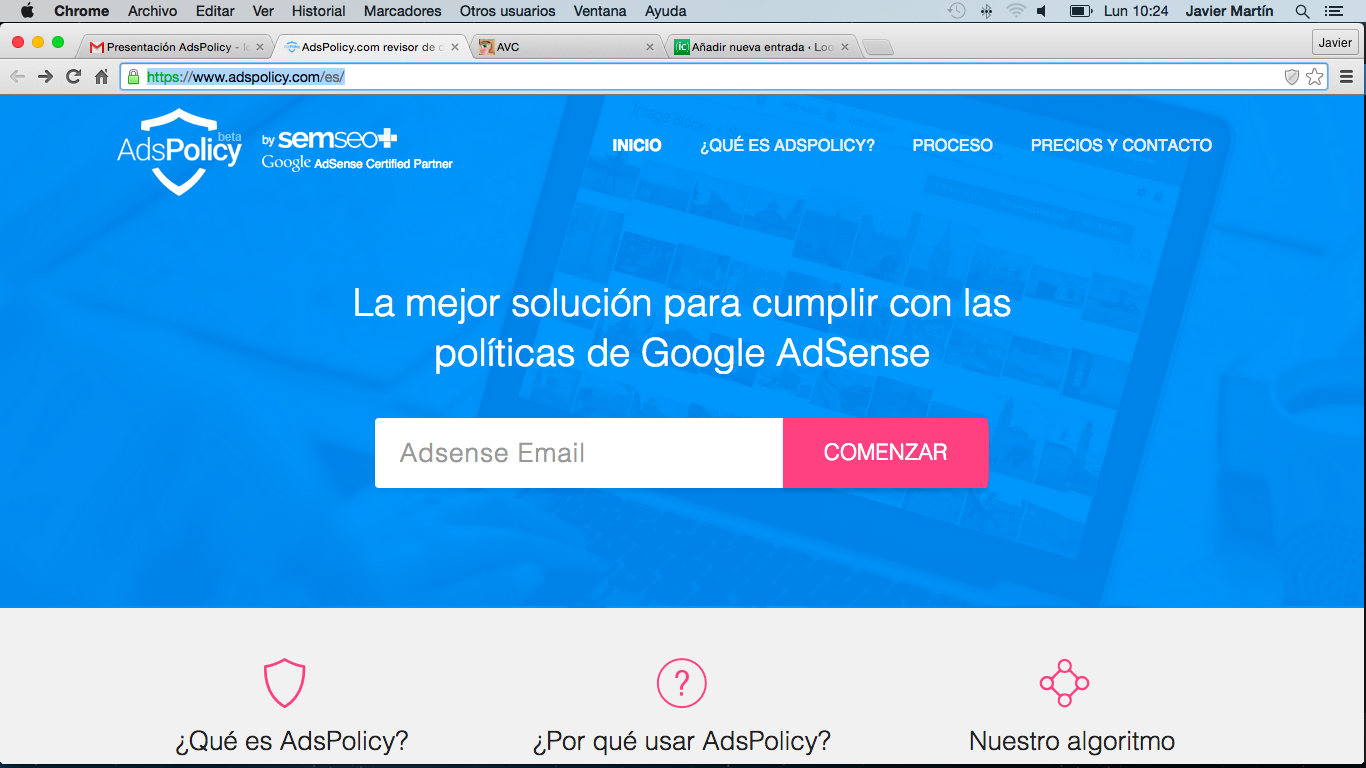This screenshot has height=768, width=1366.
Task: Go to INICIO navigation link
Action: (x=637, y=145)
